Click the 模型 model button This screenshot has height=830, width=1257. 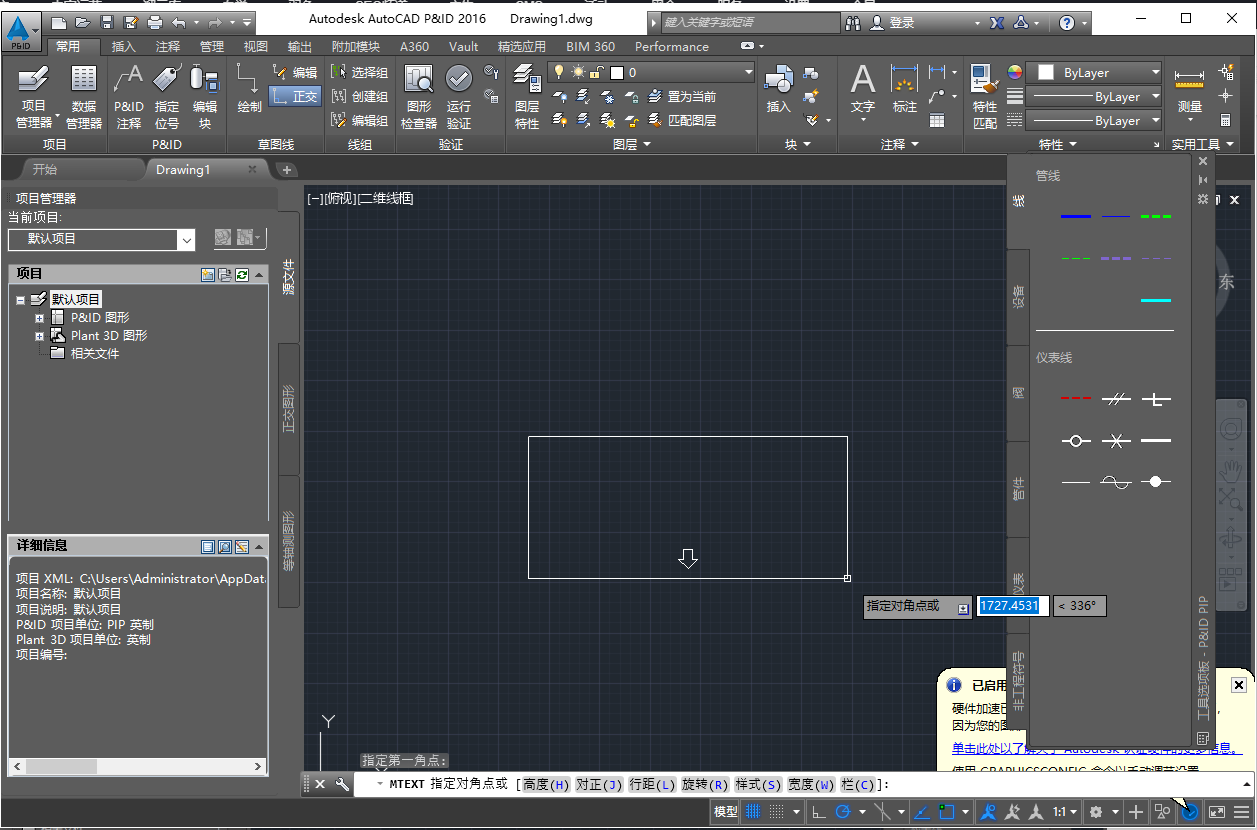tap(726, 811)
